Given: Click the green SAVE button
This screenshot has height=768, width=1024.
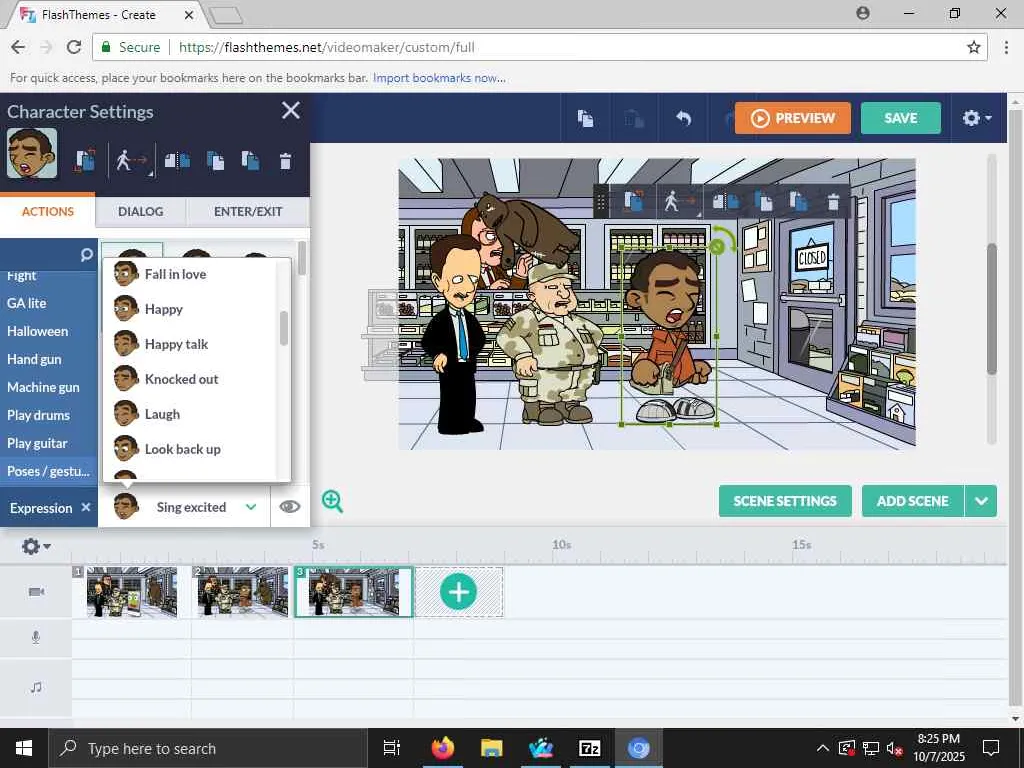Looking at the screenshot, I should point(901,118).
